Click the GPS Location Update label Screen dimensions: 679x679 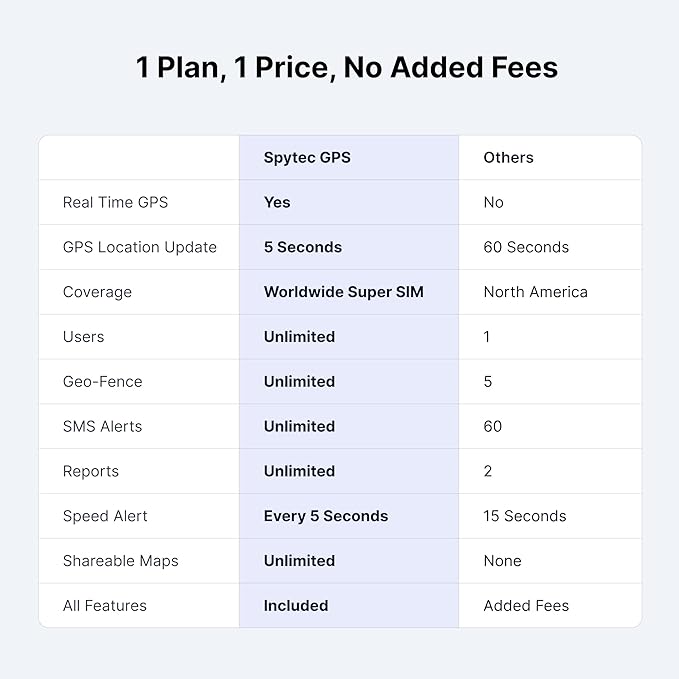pos(139,247)
